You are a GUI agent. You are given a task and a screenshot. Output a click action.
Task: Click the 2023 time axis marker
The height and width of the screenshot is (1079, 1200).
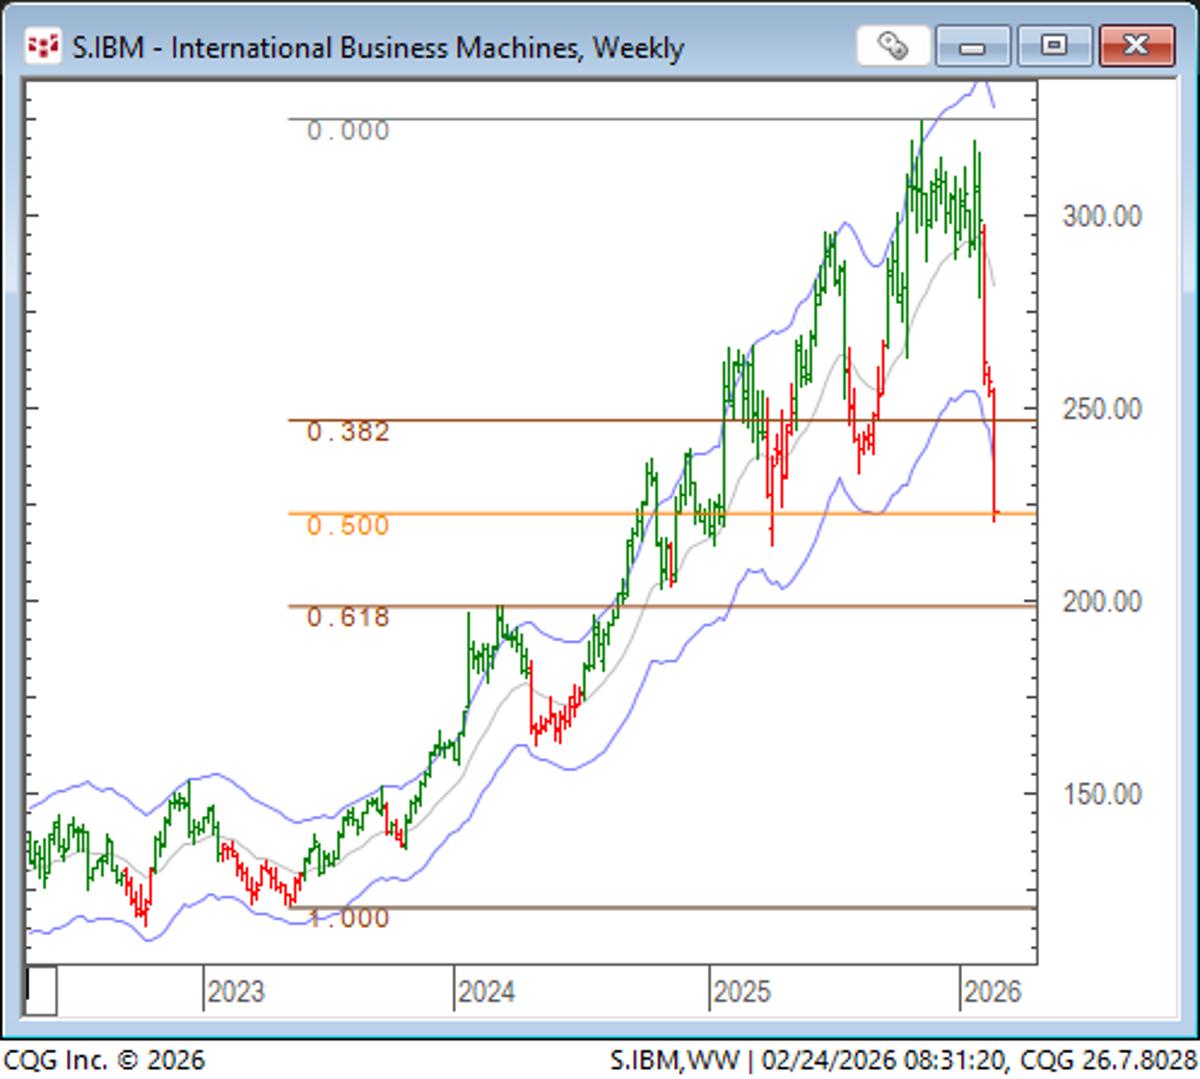236,992
